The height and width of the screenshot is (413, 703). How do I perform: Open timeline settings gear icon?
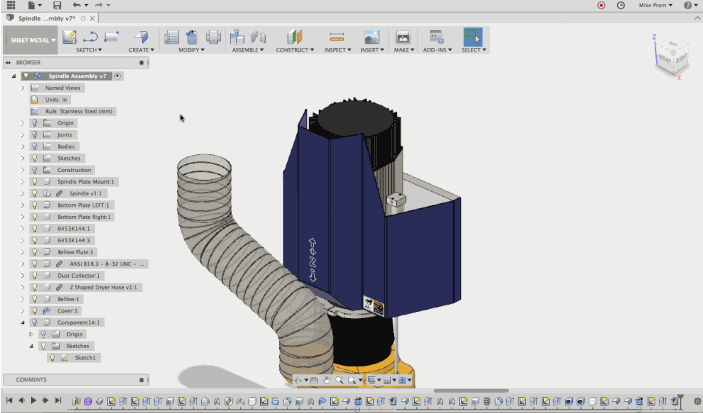click(x=696, y=401)
